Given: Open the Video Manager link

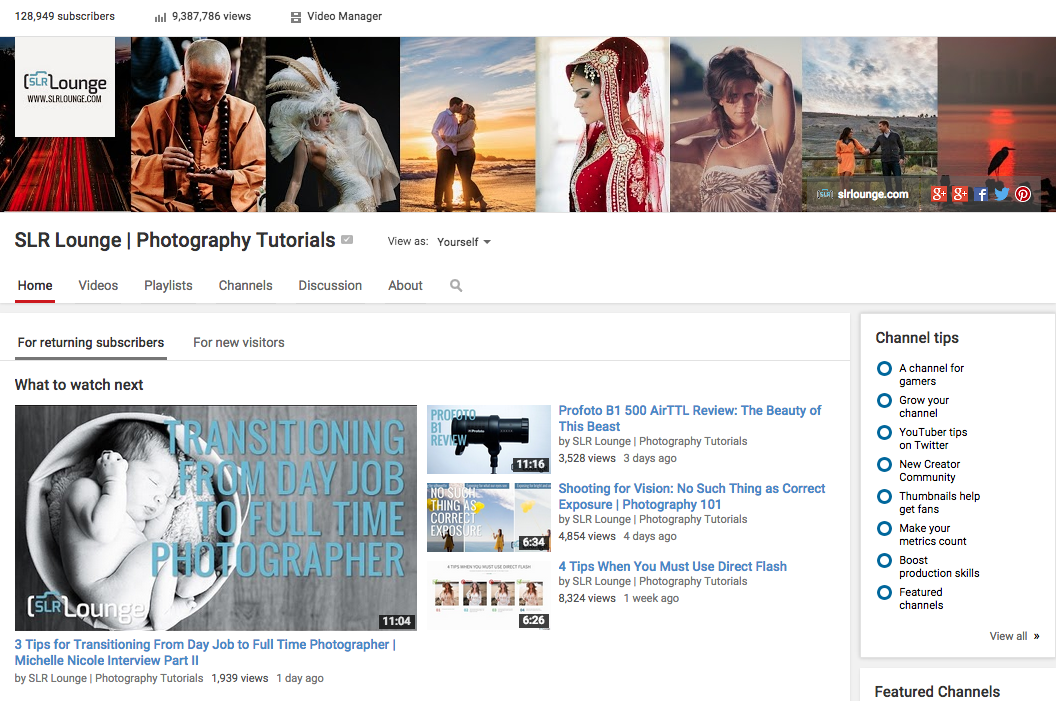Looking at the screenshot, I should tap(344, 16).
